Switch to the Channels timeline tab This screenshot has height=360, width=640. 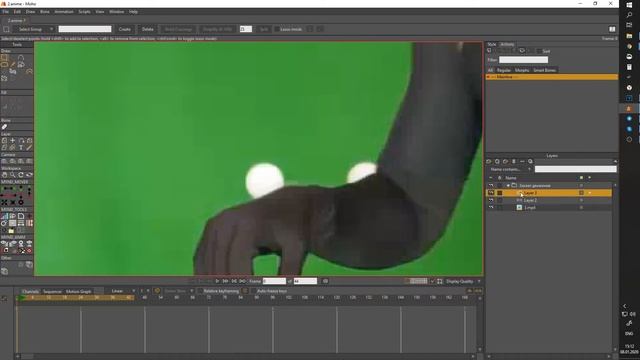click(x=30, y=291)
